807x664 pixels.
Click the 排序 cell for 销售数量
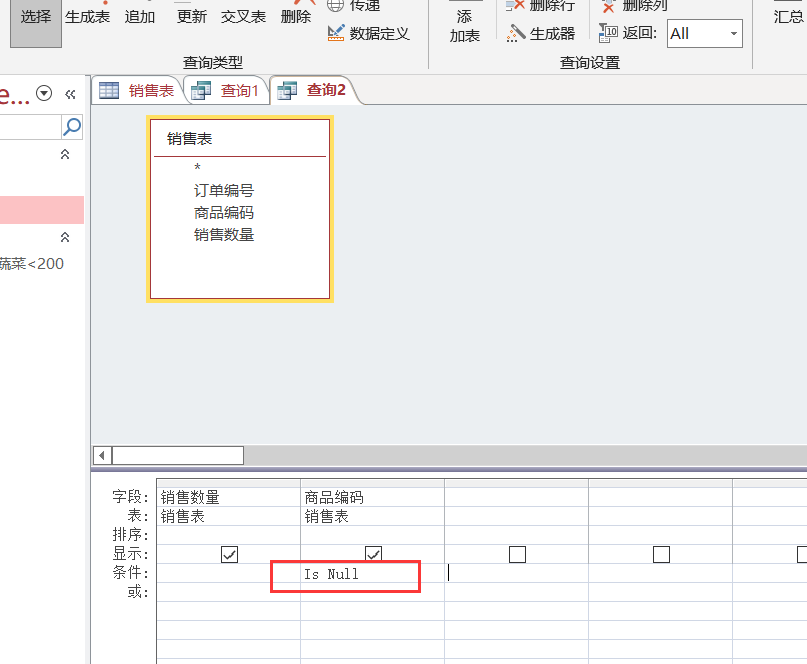[229, 535]
